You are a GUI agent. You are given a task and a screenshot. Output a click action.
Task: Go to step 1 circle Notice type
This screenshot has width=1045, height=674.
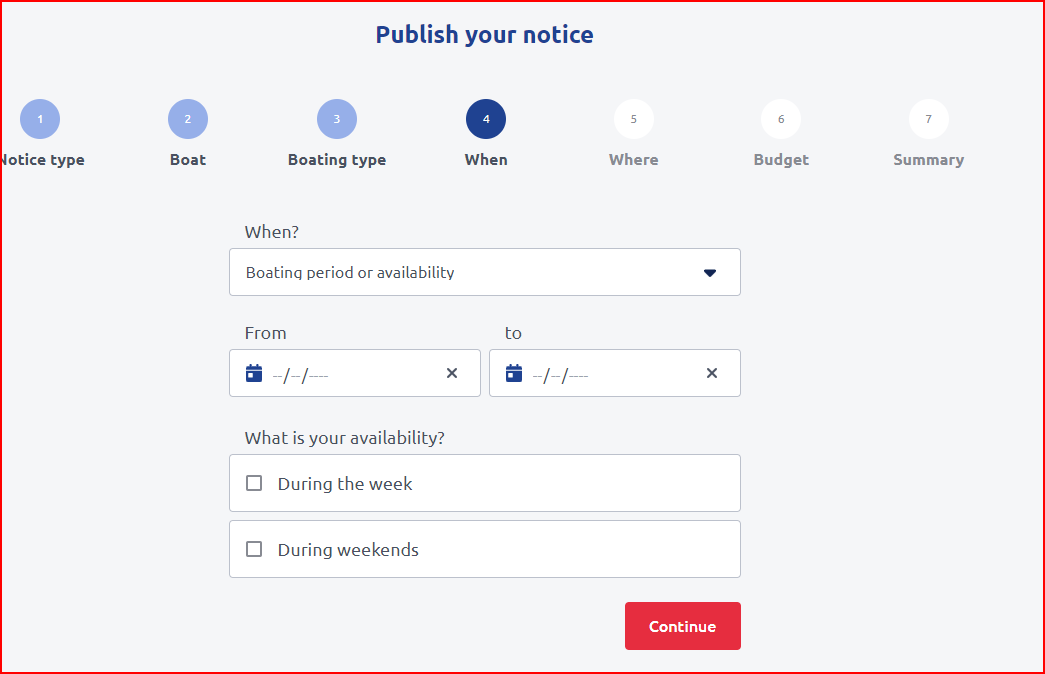pos(40,119)
